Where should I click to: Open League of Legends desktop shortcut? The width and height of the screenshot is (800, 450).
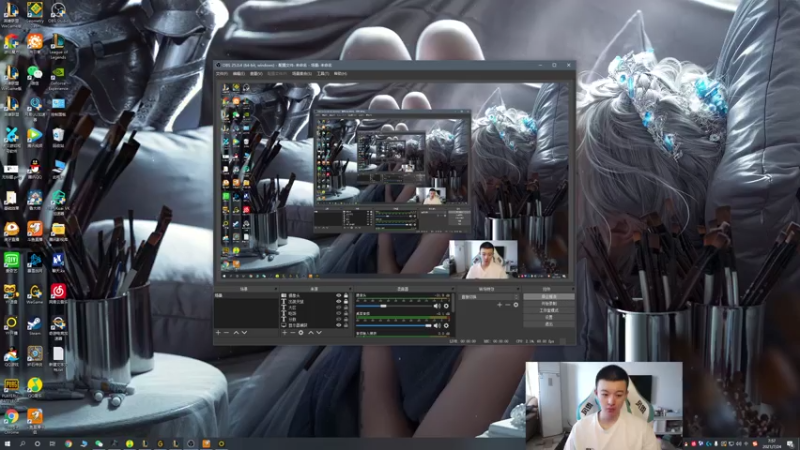58,46
